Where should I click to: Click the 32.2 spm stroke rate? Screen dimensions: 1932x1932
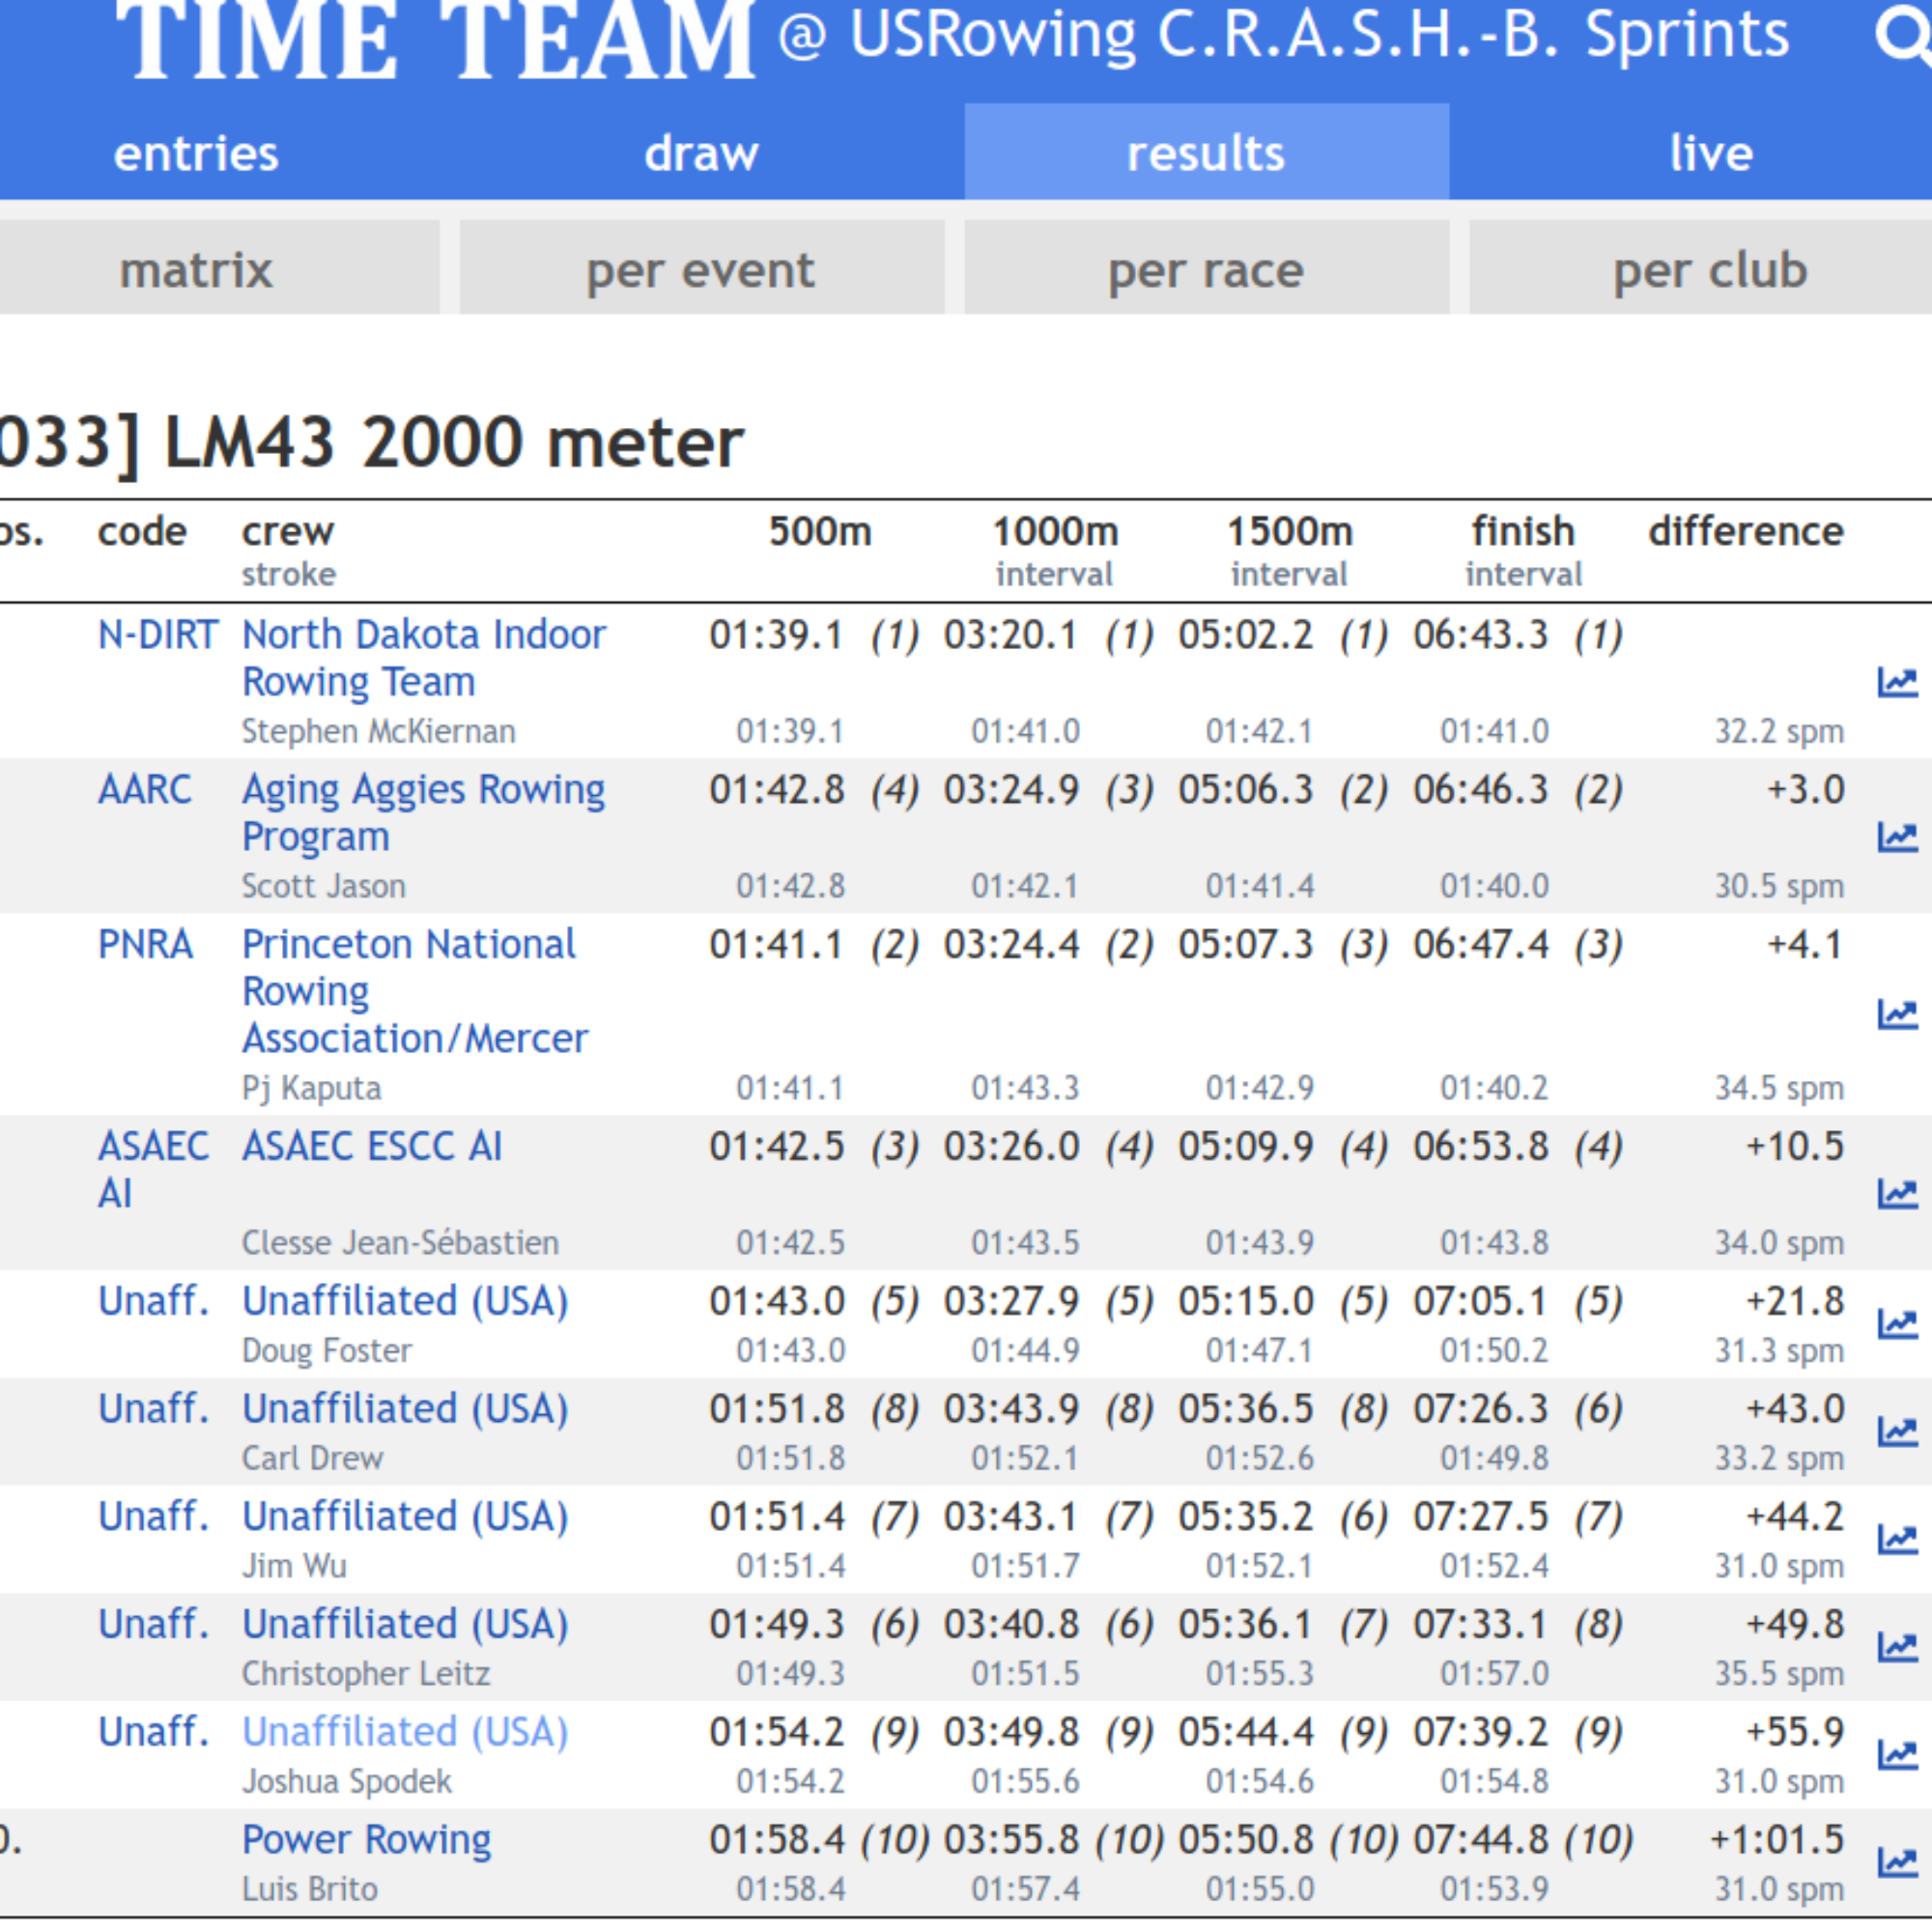(x=1779, y=732)
